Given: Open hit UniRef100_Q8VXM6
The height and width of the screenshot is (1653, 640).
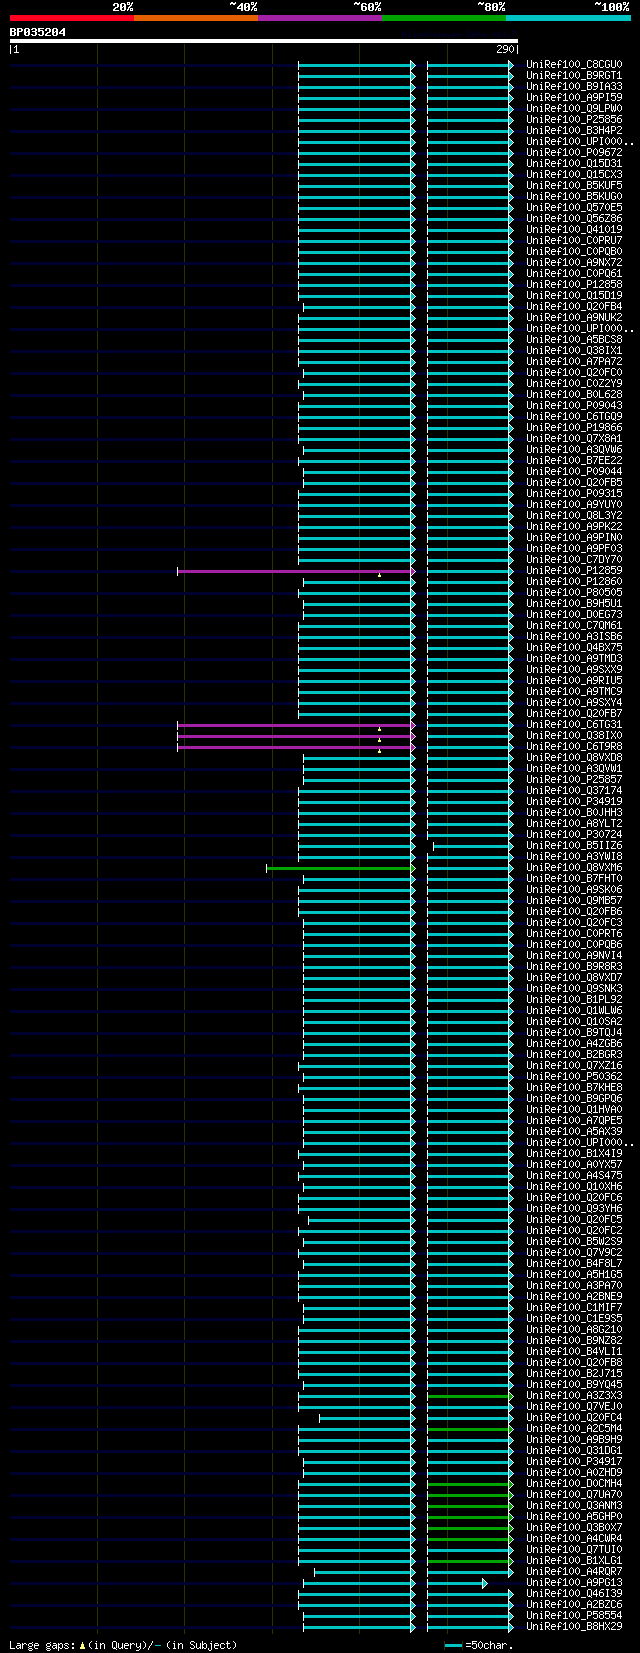Looking at the screenshot, I should pyautogui.click(x=574, y=868).
